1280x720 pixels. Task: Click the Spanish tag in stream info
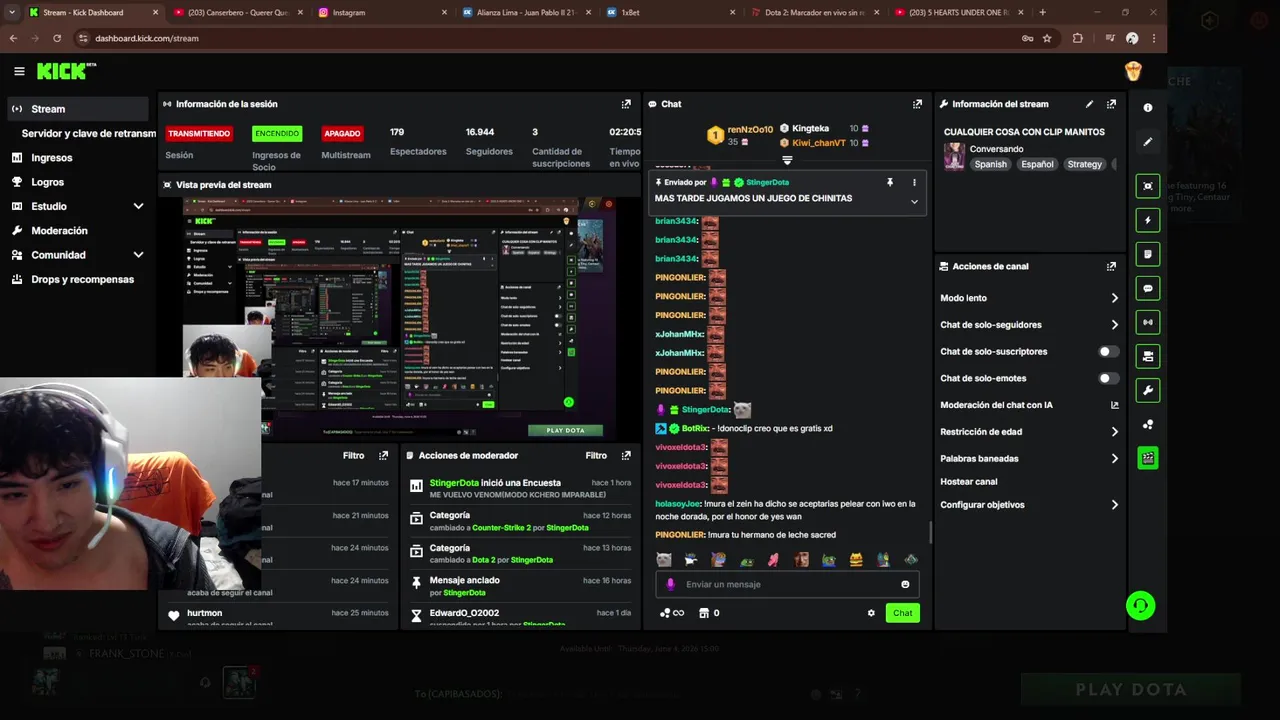coord(991,164)
